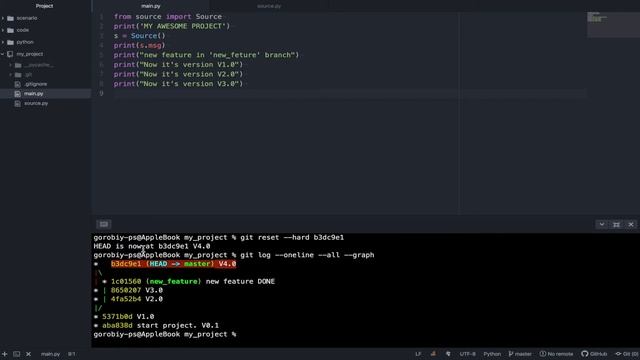Open the Git panel from the status bar

627,354
